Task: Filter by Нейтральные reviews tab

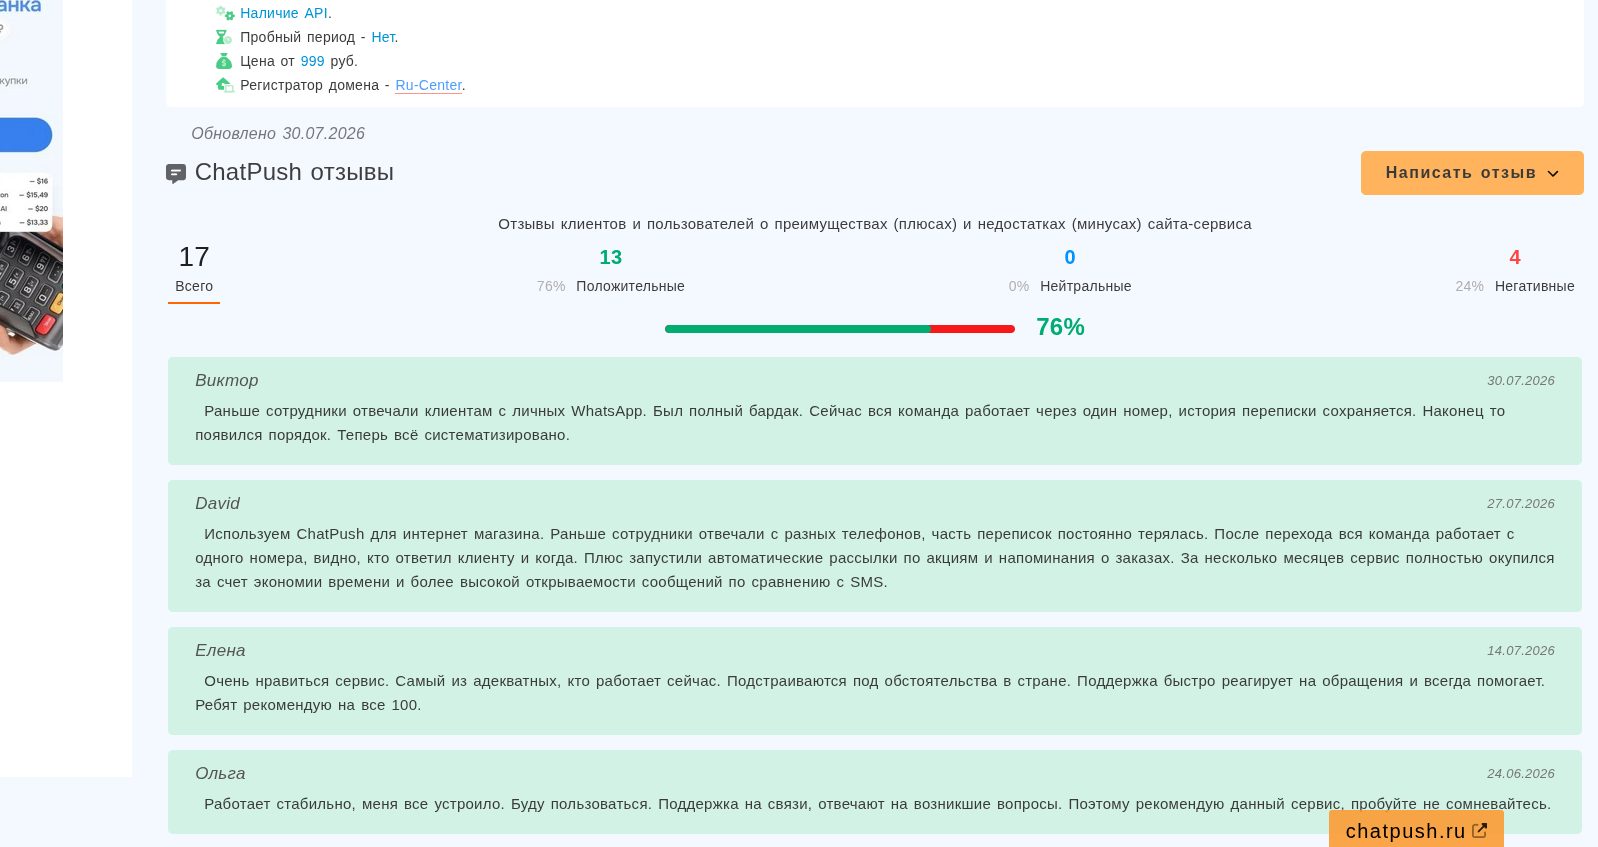Action: pyautogui.click(x=1070, y=271)
